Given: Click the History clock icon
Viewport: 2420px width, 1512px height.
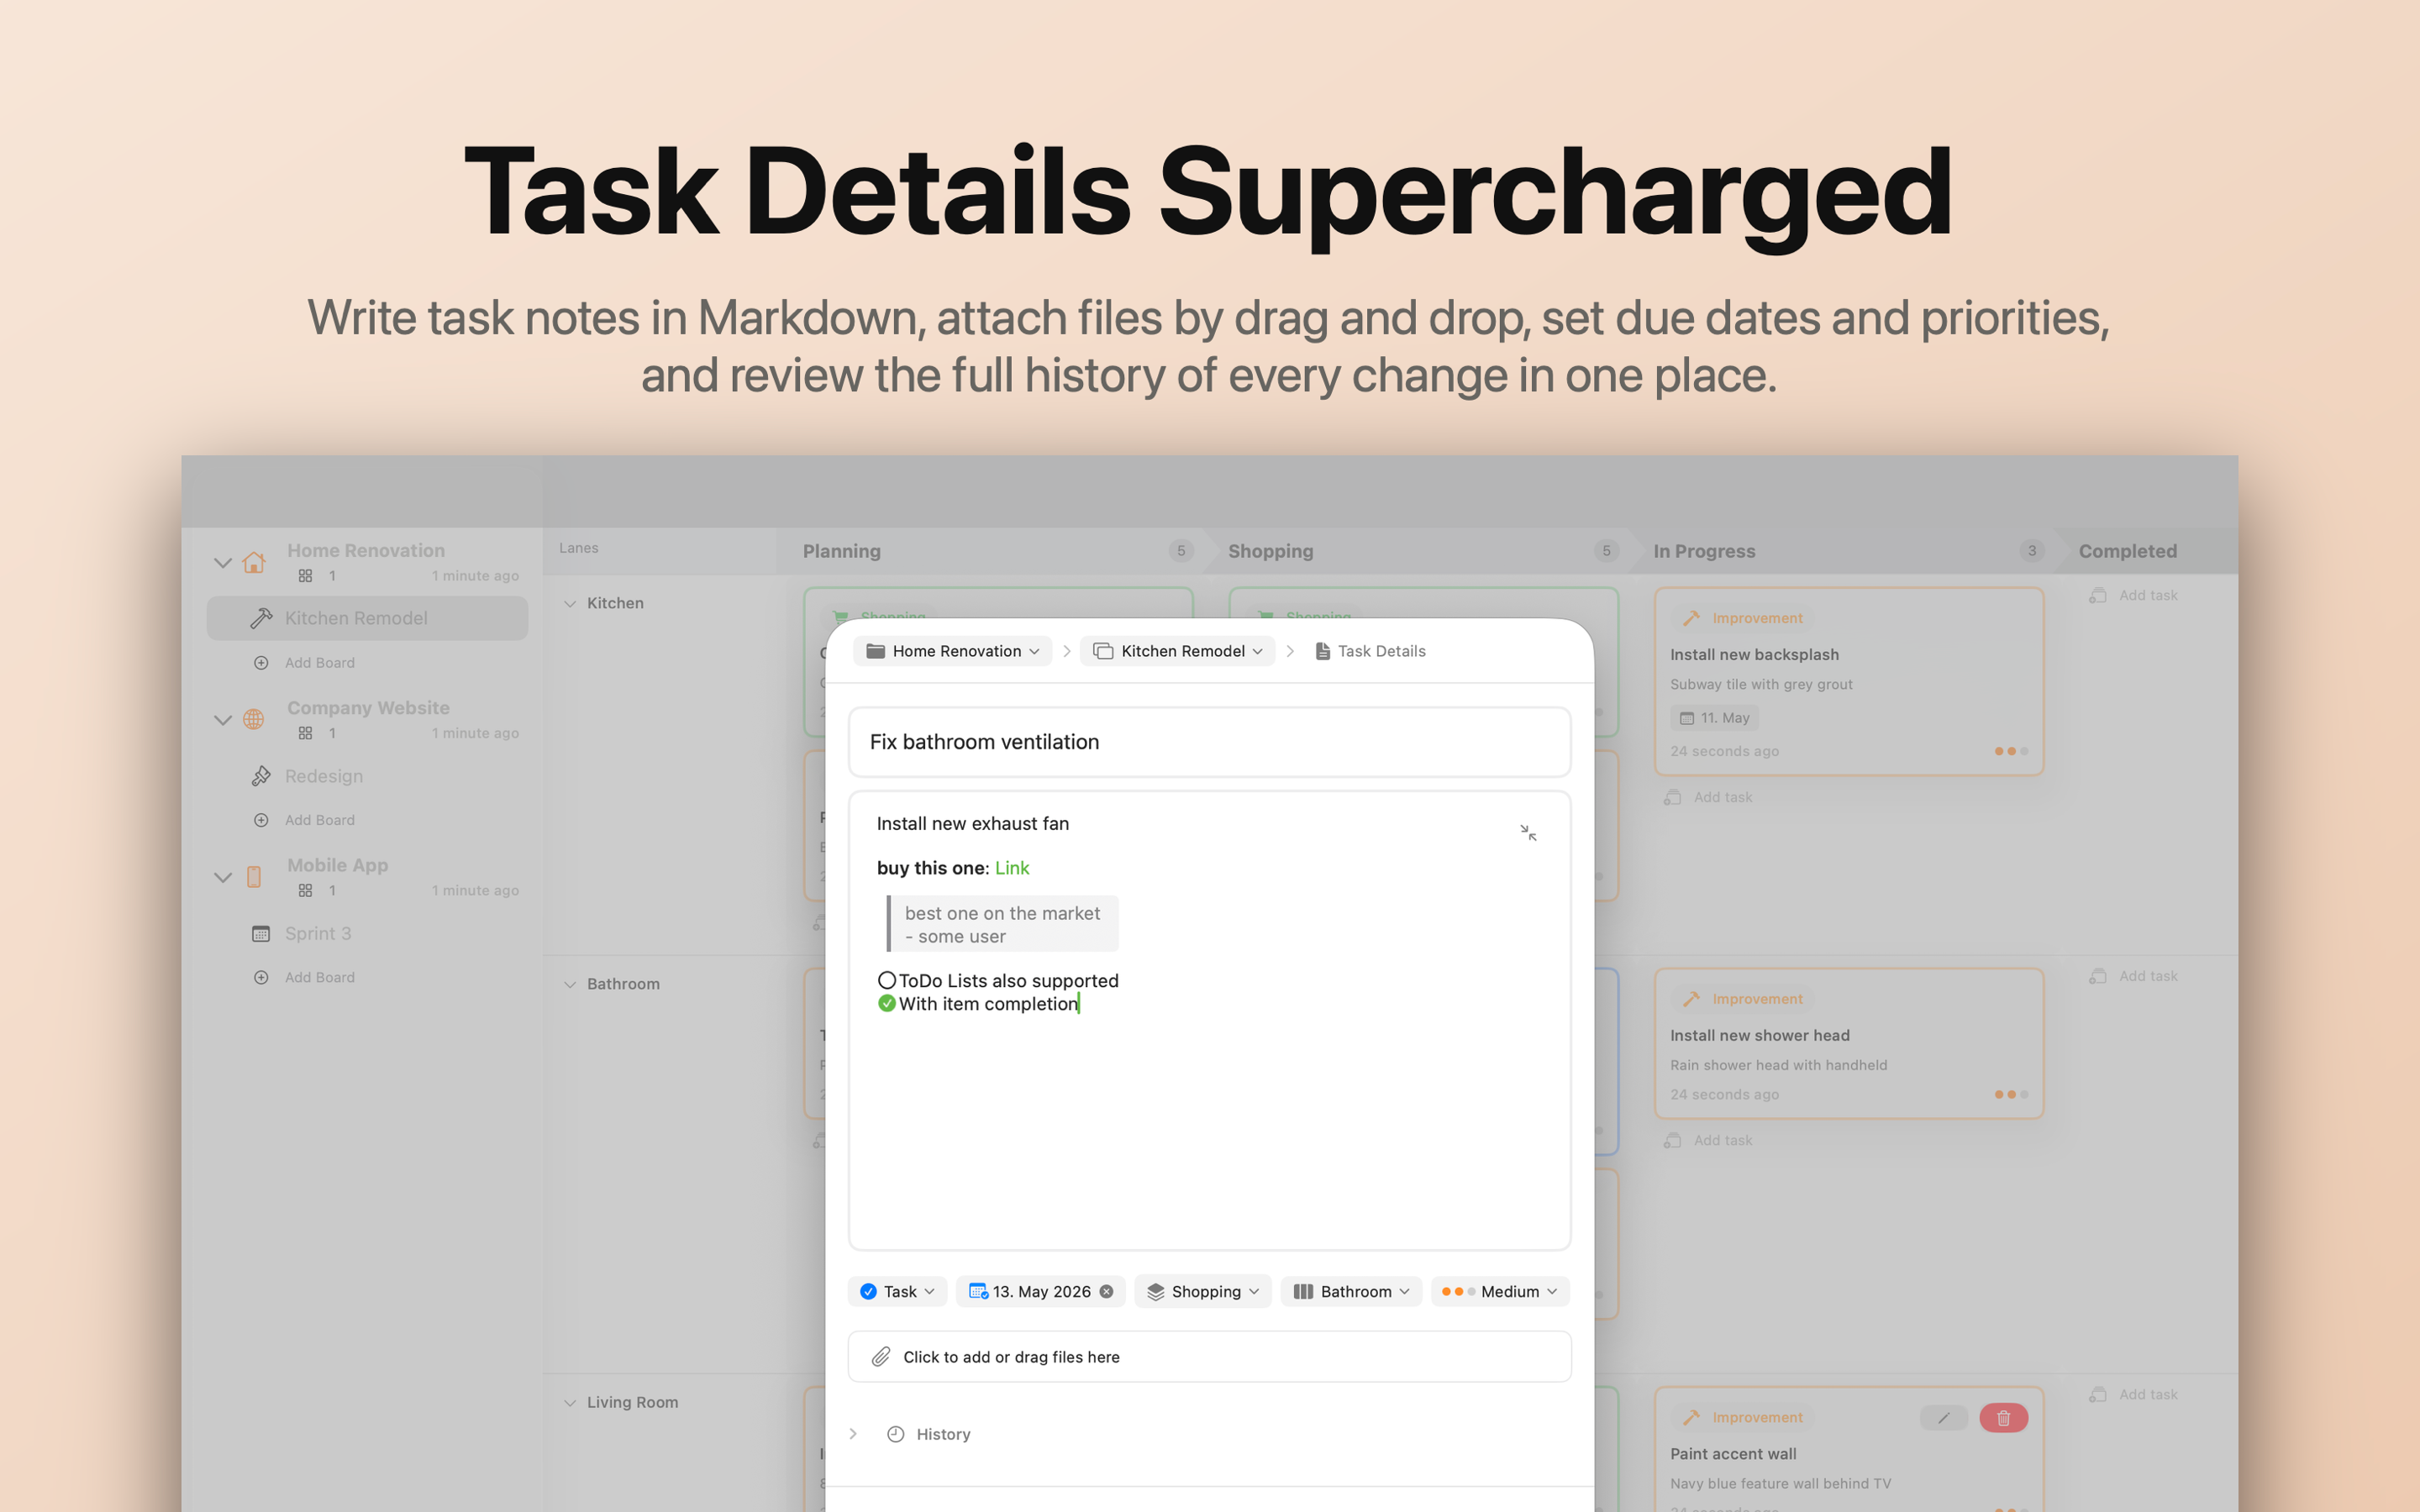Looking at the screenshot, I should pos(896,1434).
